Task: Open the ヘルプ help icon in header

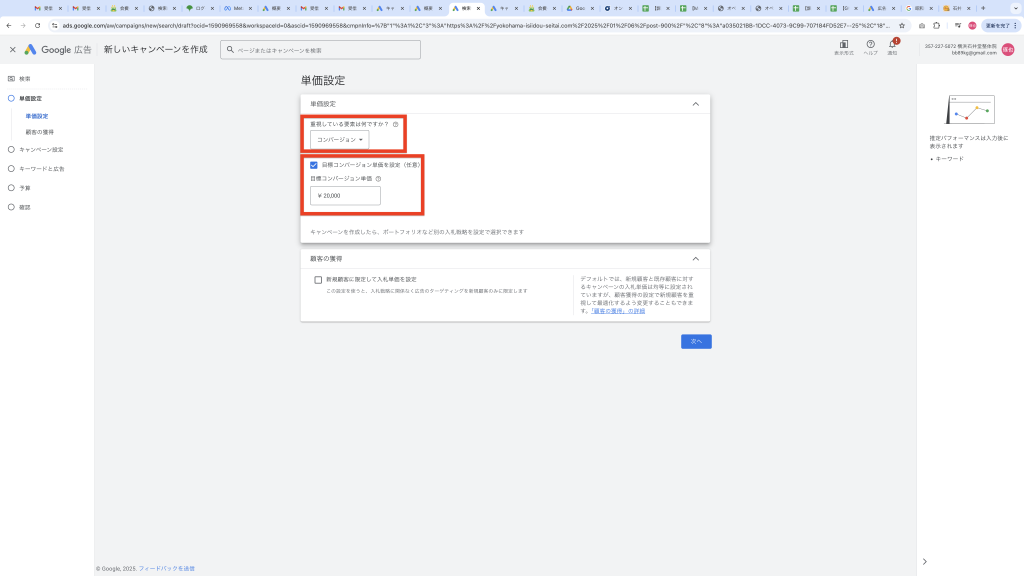Action: pos(870,44)
